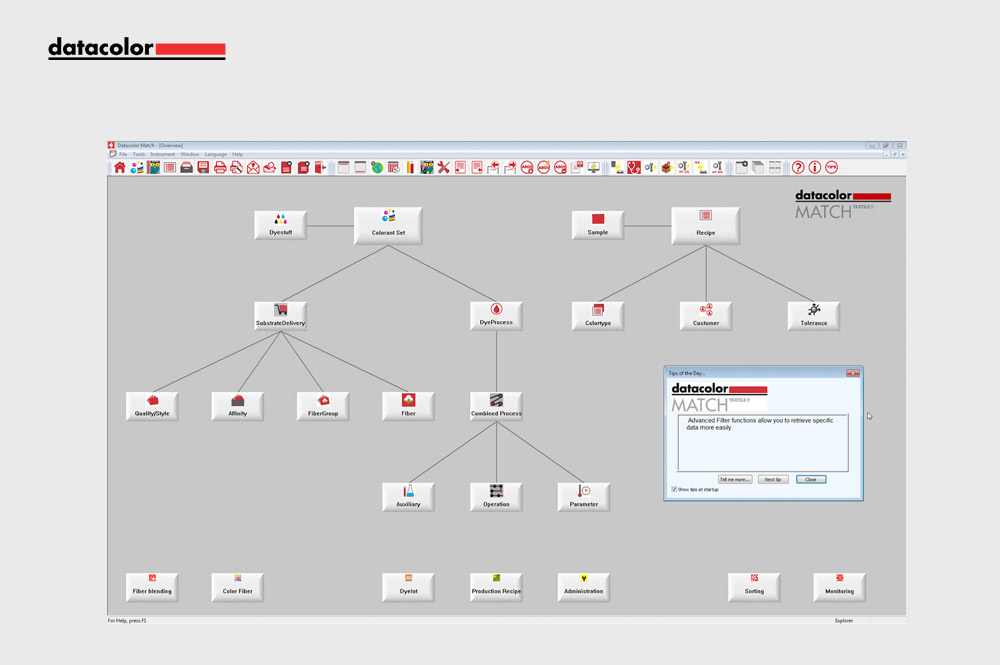The height and width of the screenshot is (665, 1000).
Task: Click the Next tip button
Action: (x=773, y=479)
